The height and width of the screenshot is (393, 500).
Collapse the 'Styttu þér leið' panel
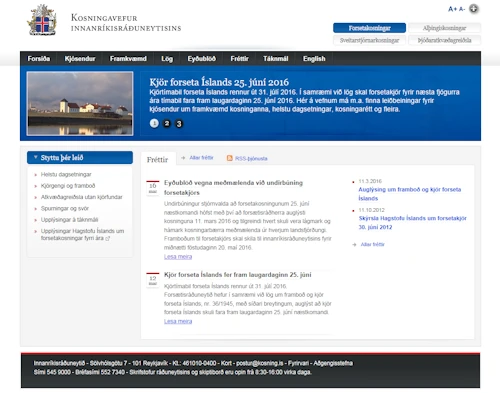coord(36,157)
